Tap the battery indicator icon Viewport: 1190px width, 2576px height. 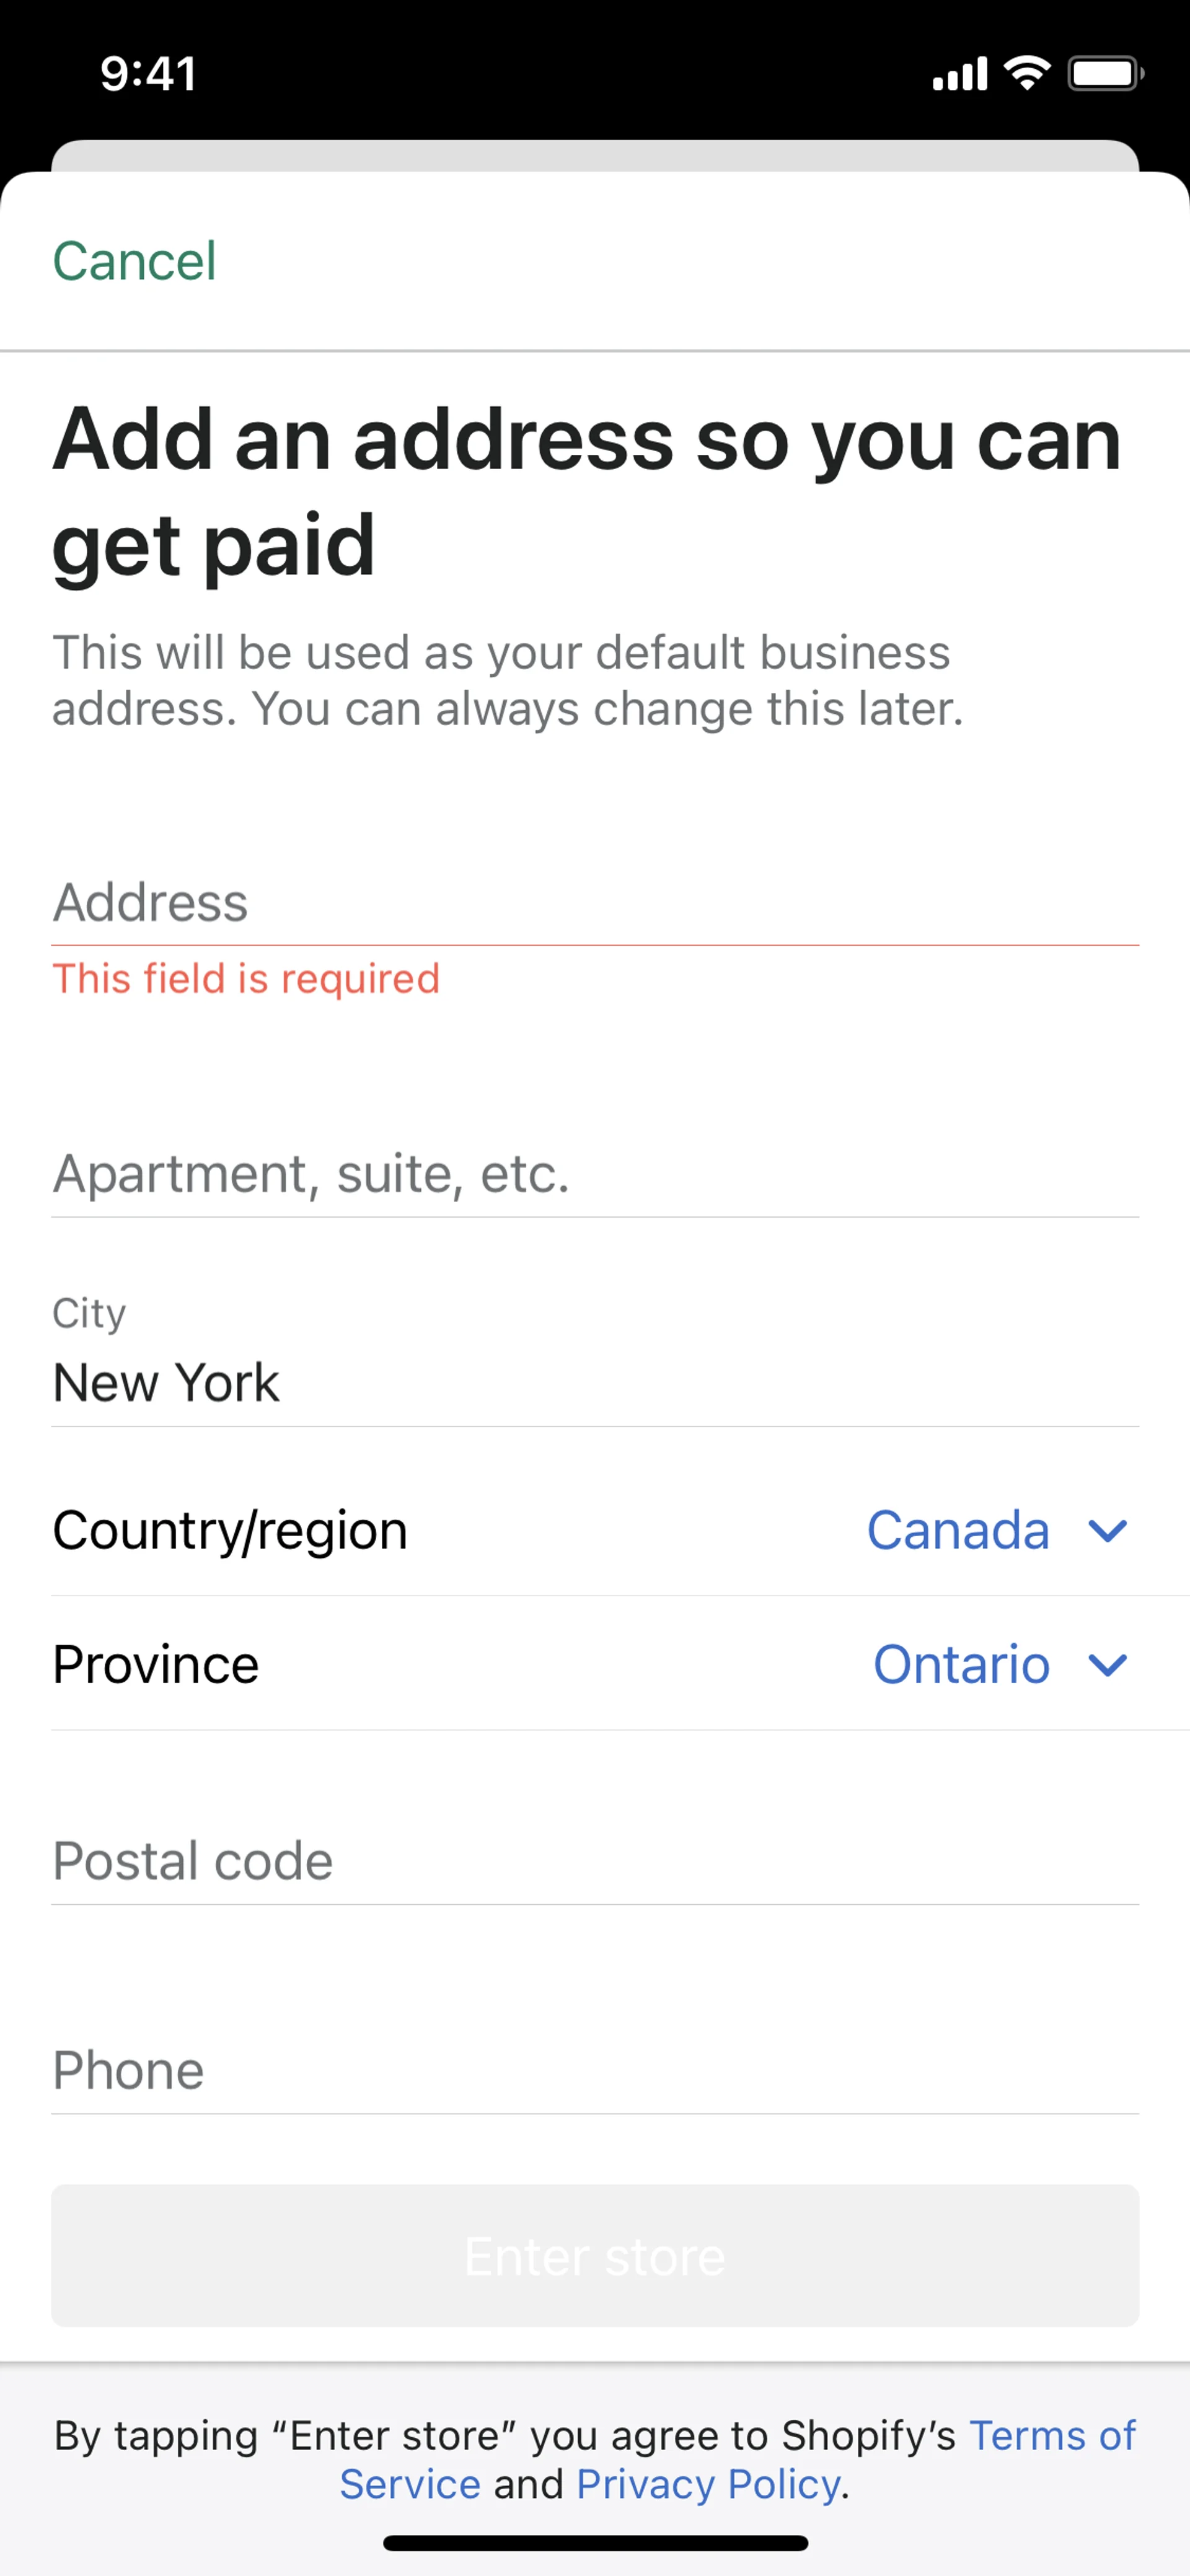(1105, 73)
